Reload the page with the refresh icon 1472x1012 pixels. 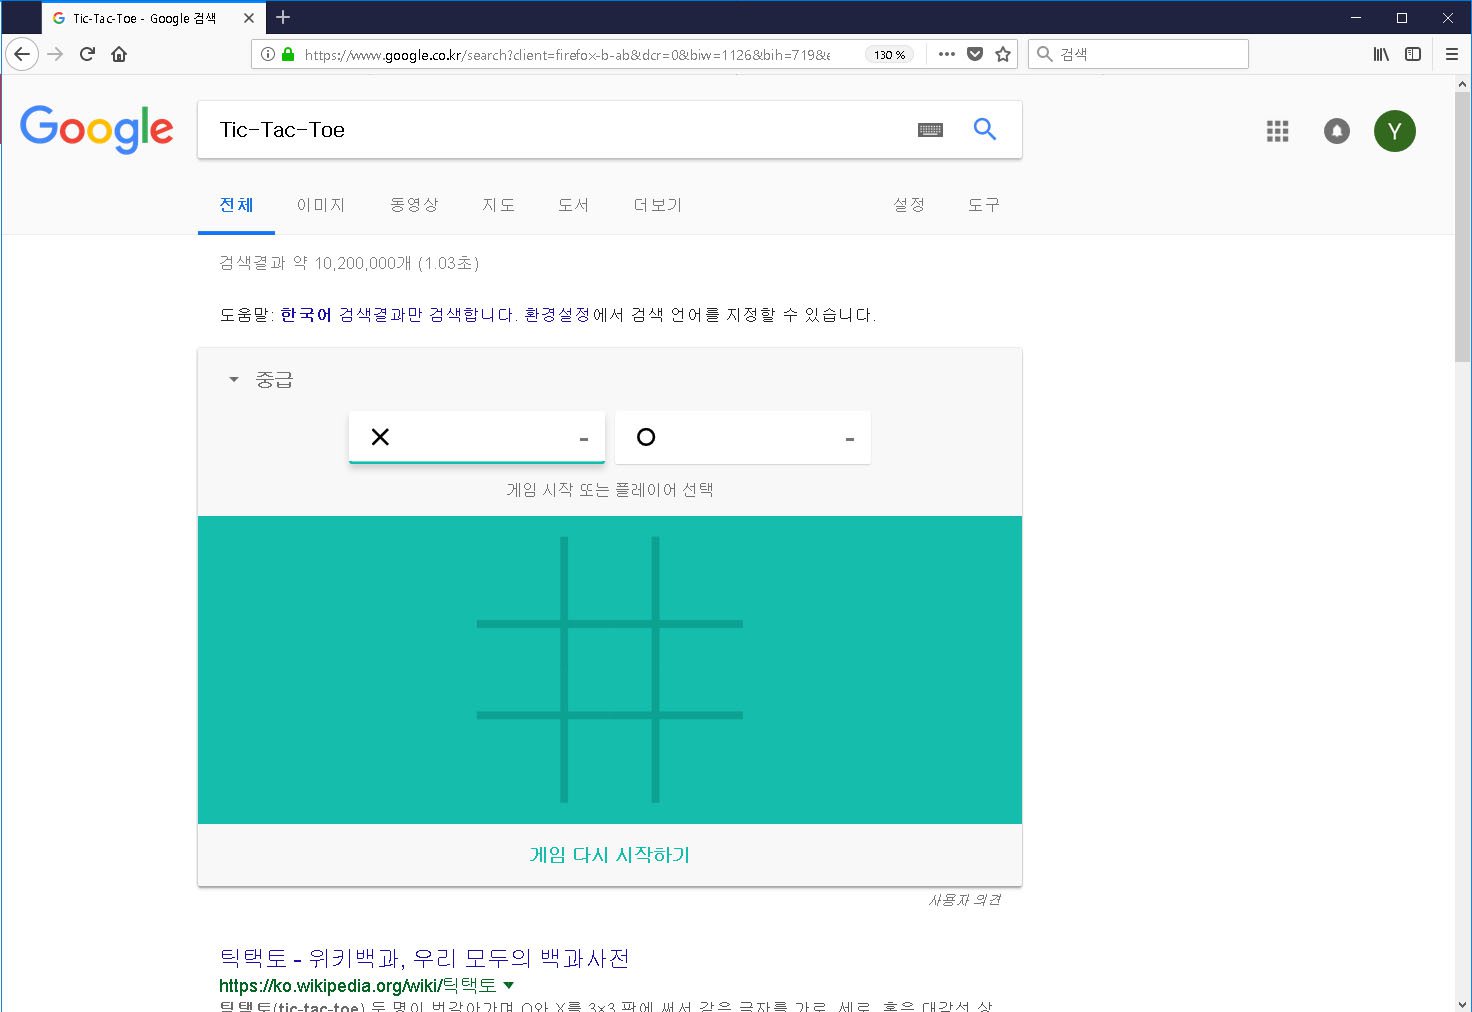[x=87, y=54]
